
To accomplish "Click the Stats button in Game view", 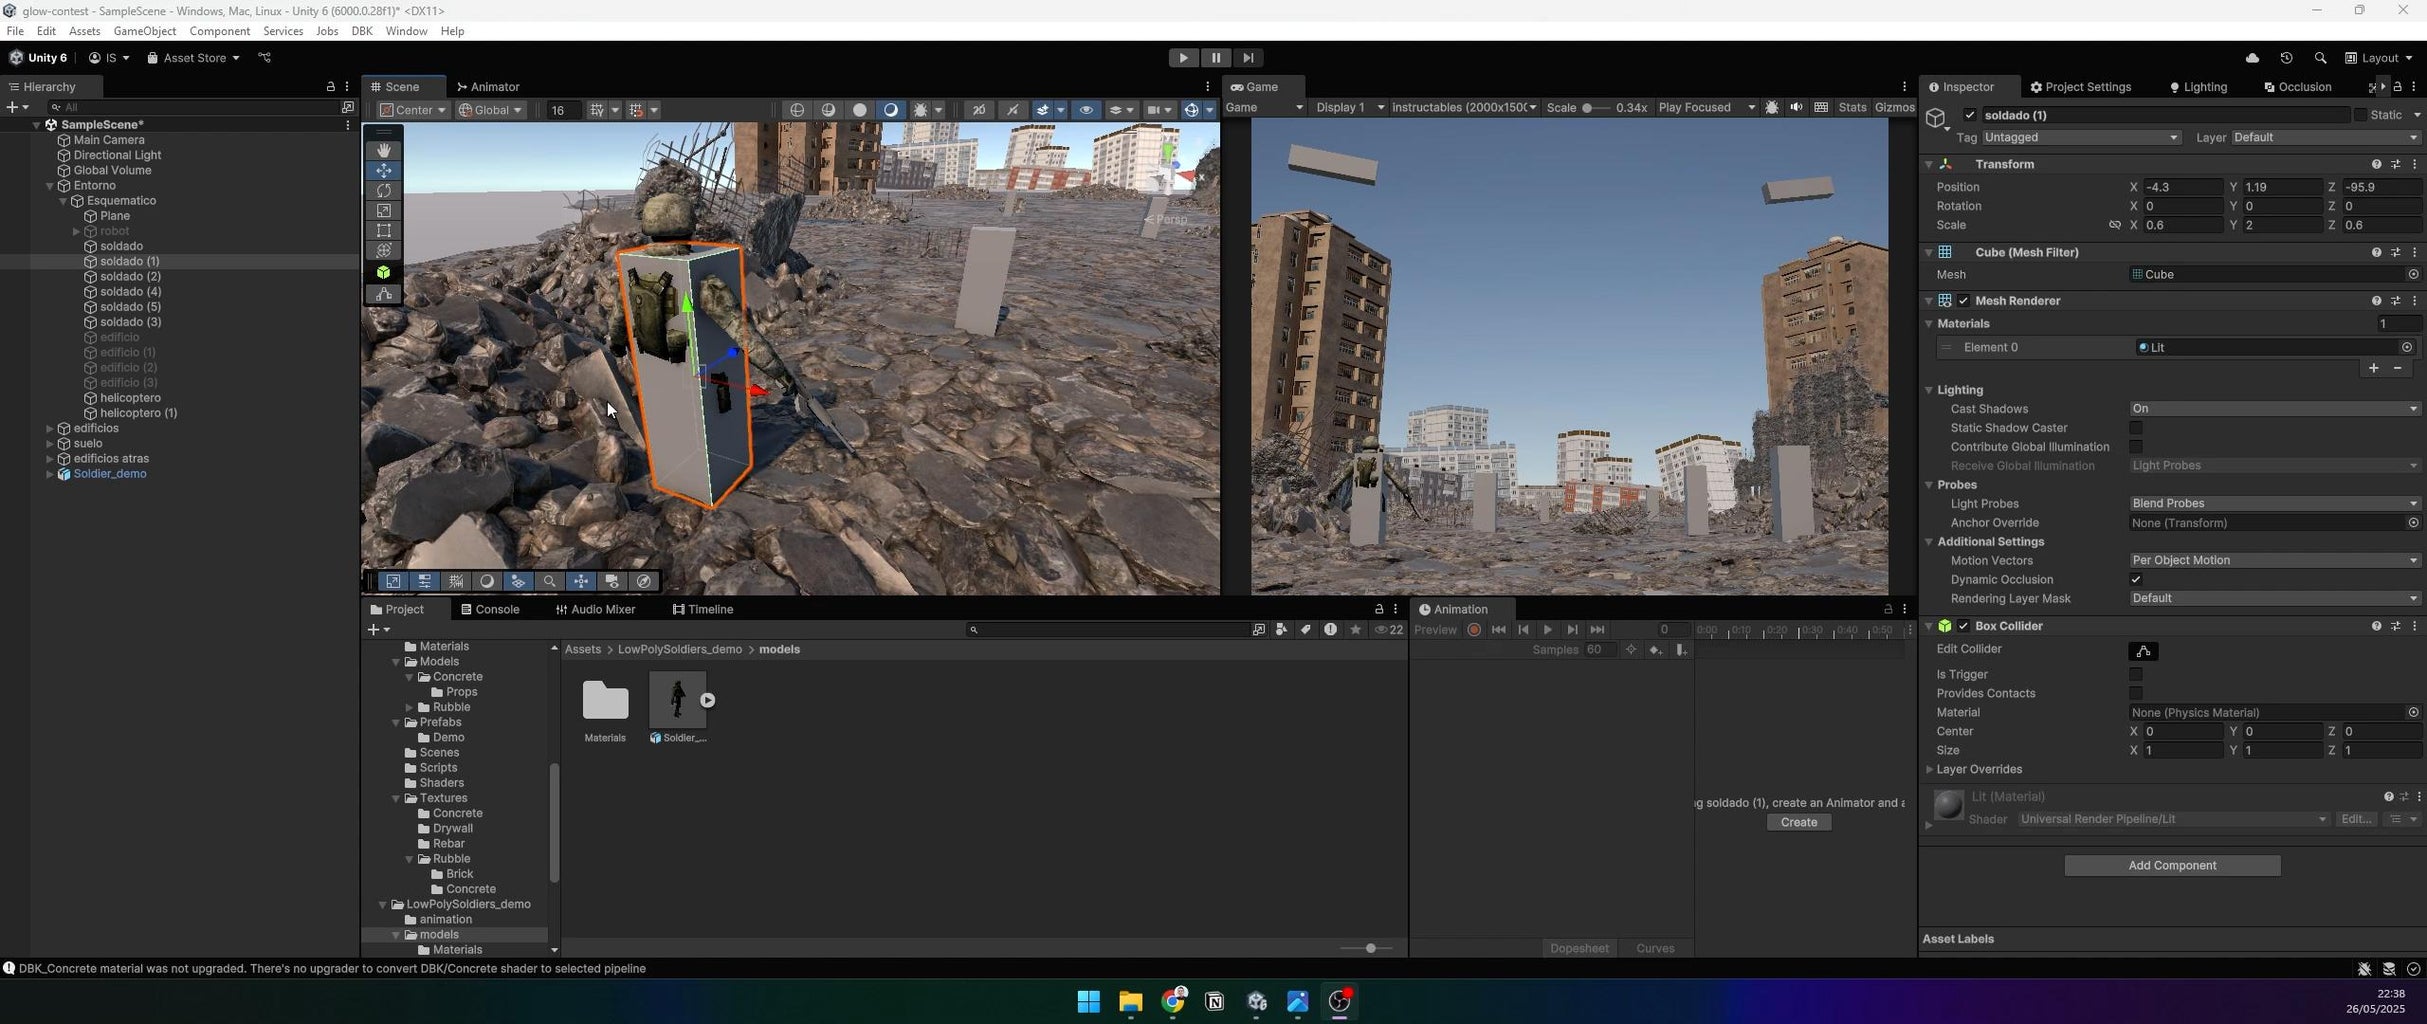I will [x=1852, y=107].
